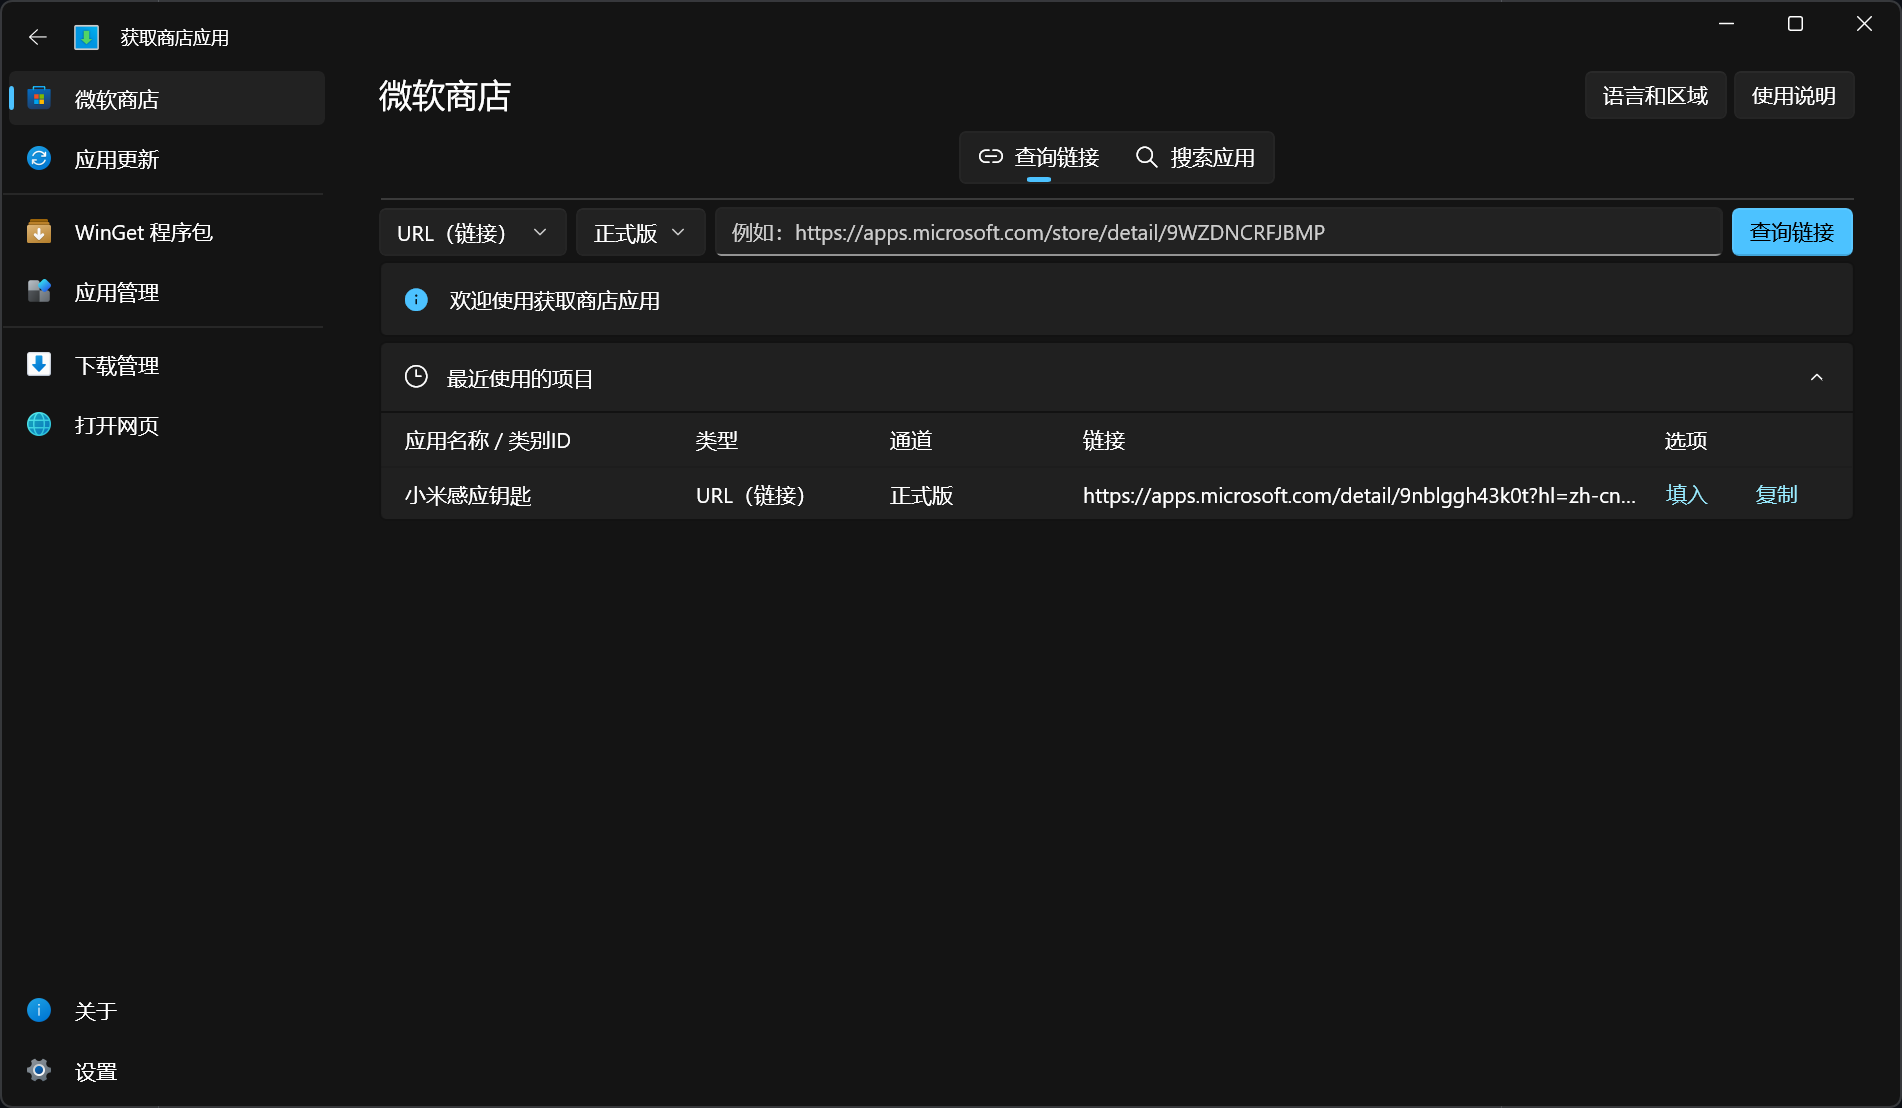
Task: Focus the store URL input field
Action: [x=1218, y=232]
